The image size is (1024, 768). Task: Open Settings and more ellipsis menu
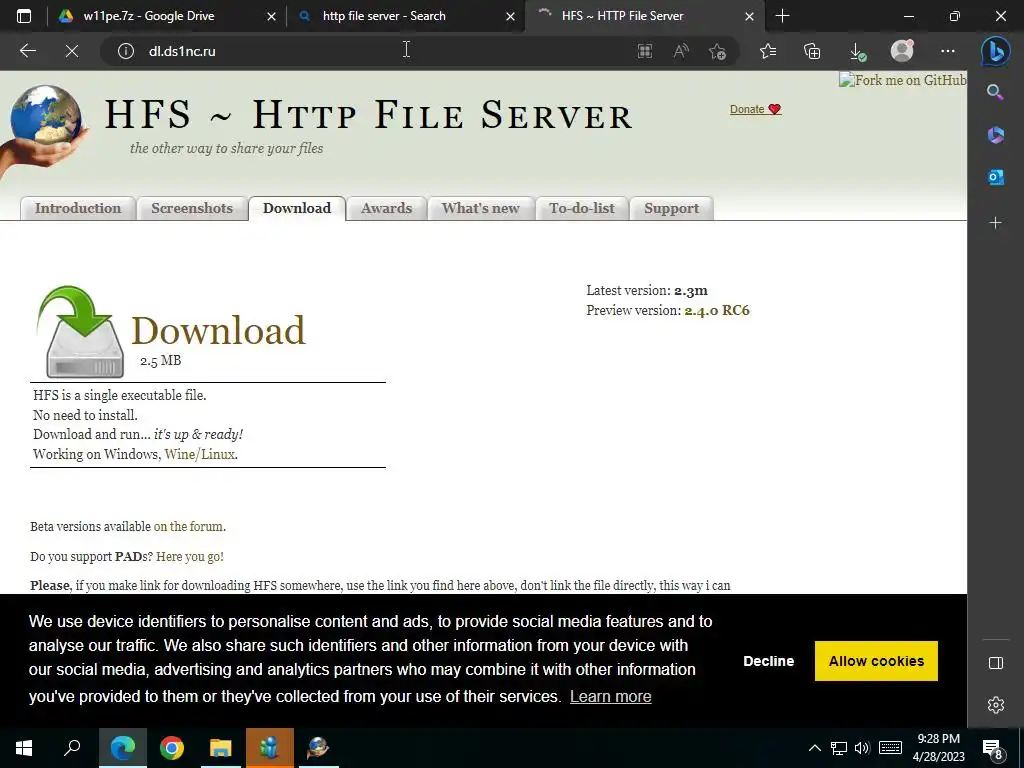pyautogui.click(x=948, y=51)
